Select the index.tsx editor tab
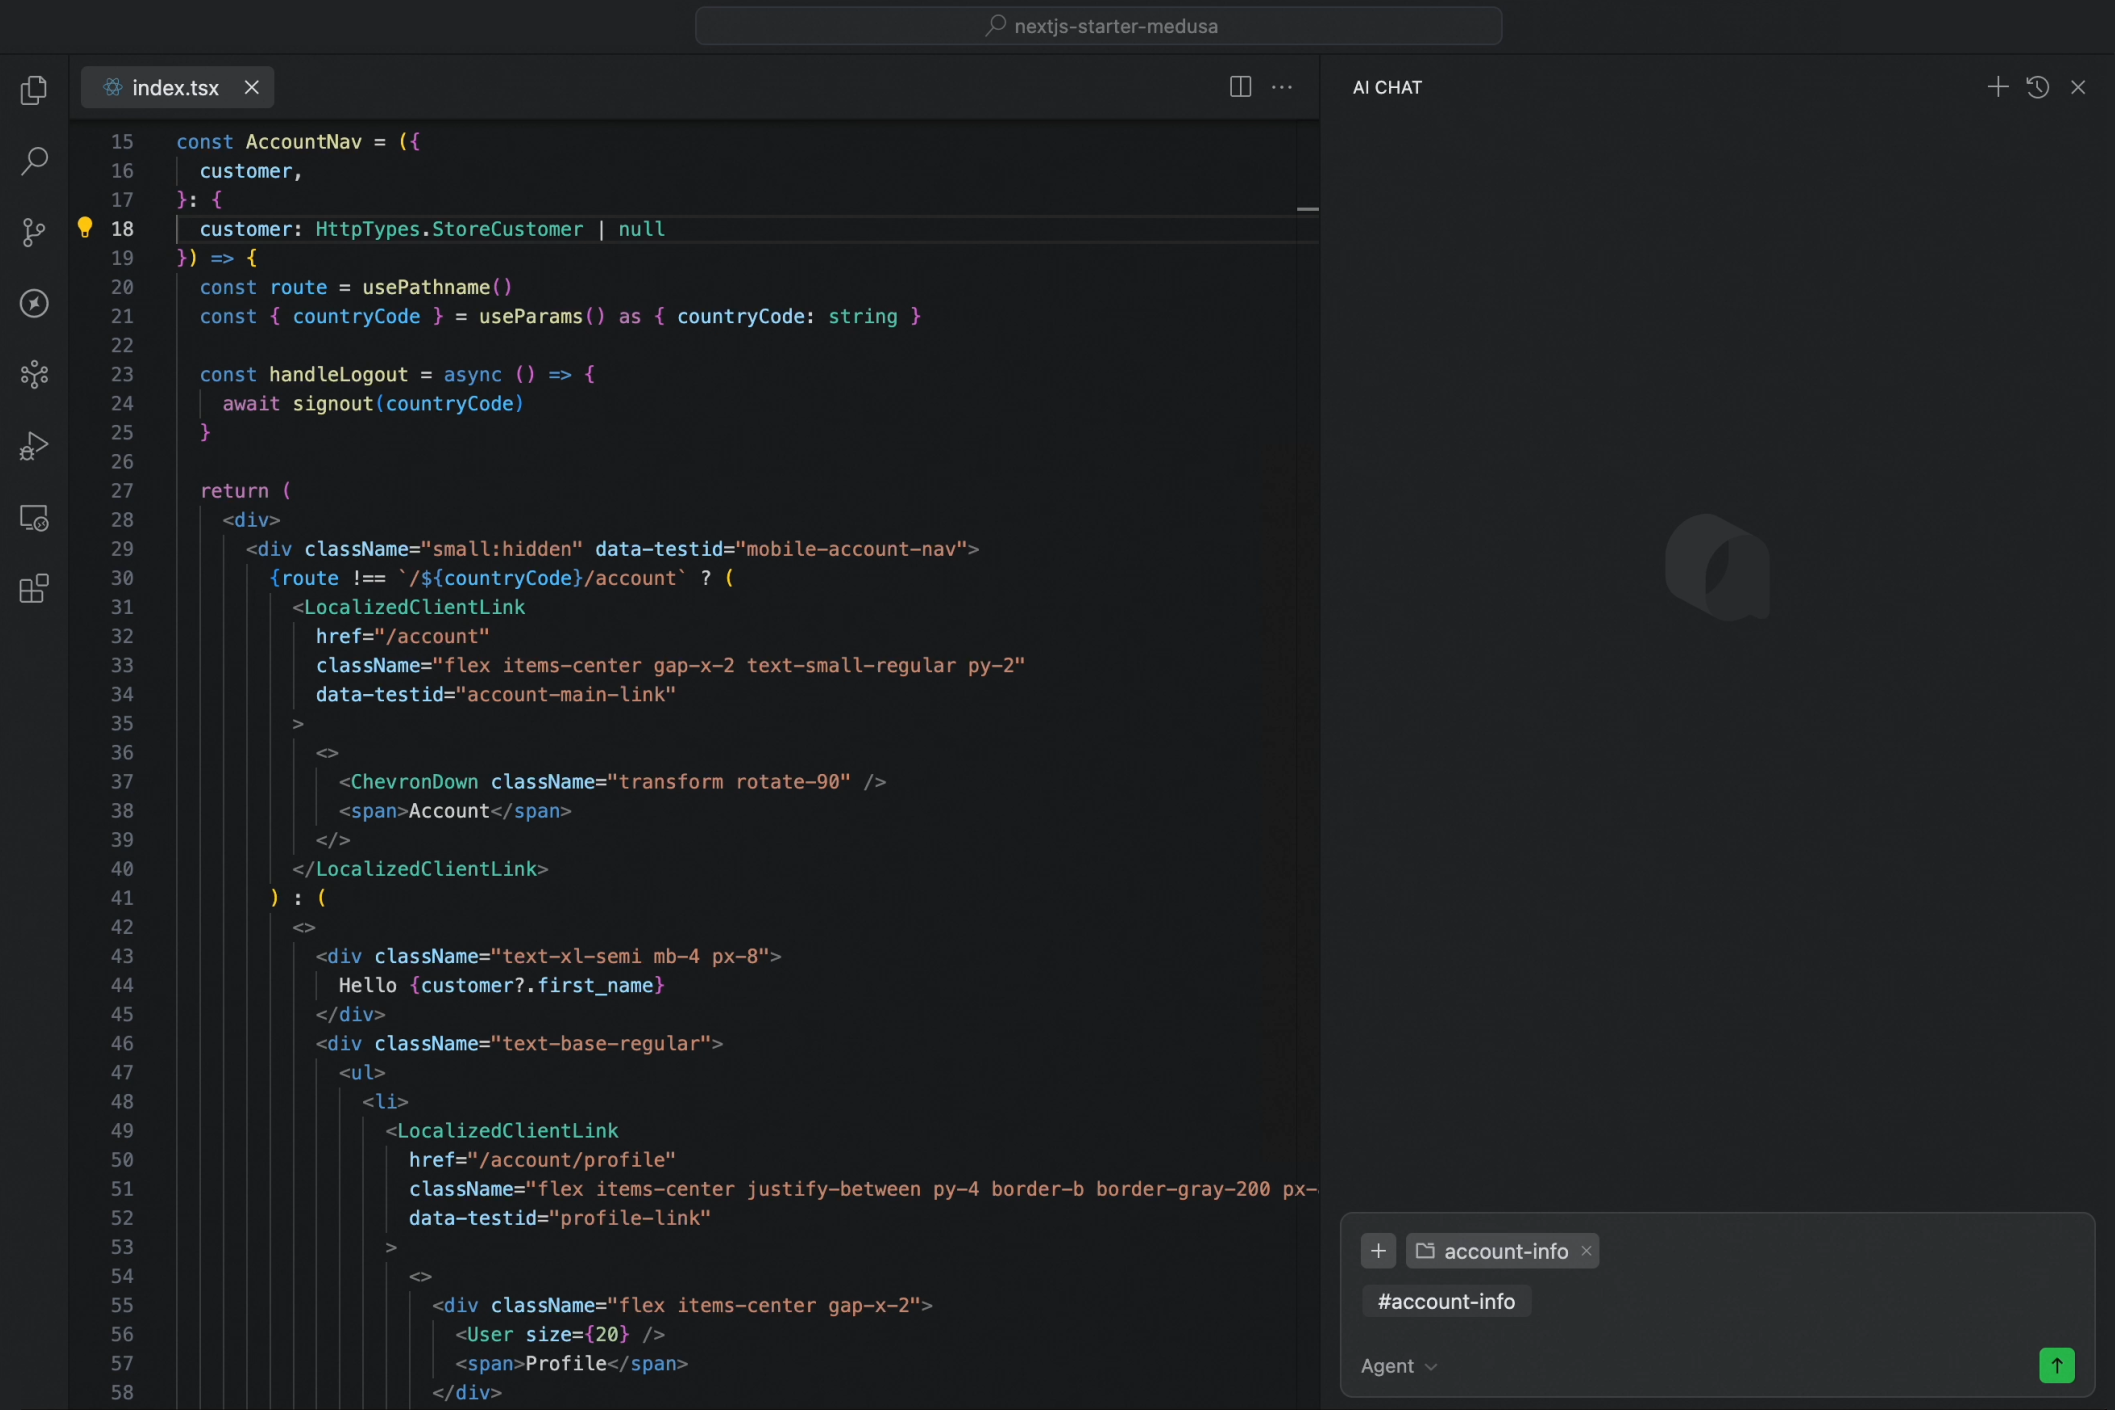 point(175,88)
